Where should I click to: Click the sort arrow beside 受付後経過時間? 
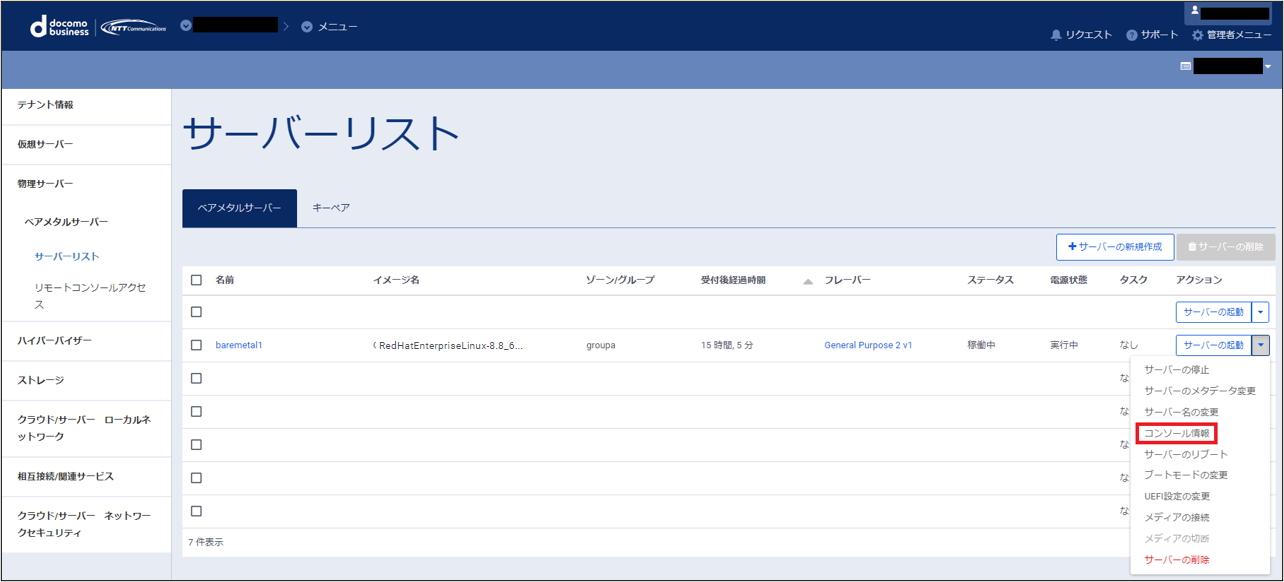808,281
